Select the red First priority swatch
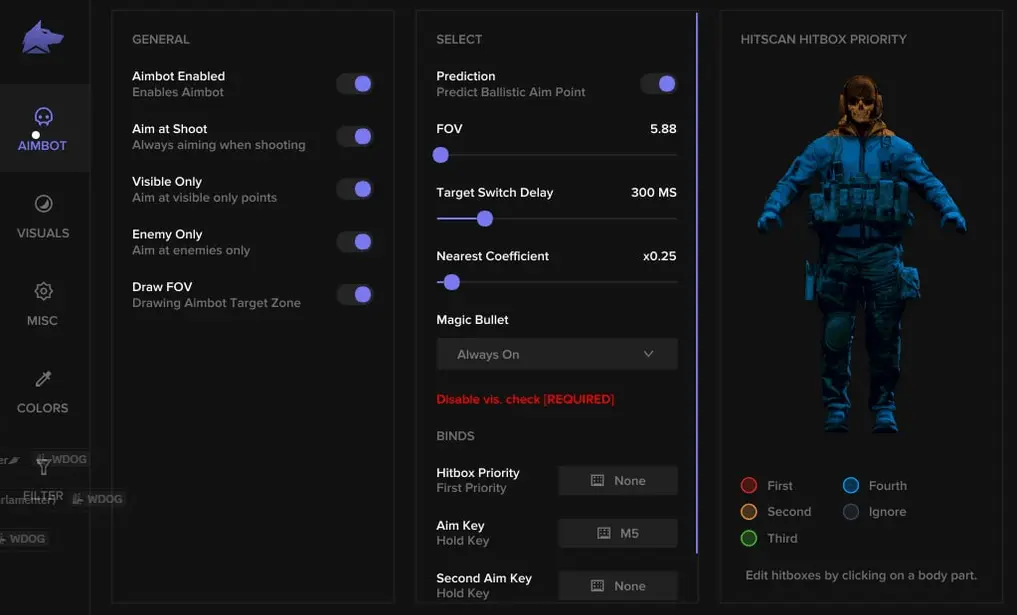The height and width of the screenshot is (615, 1017). click(x=748, y=485)
